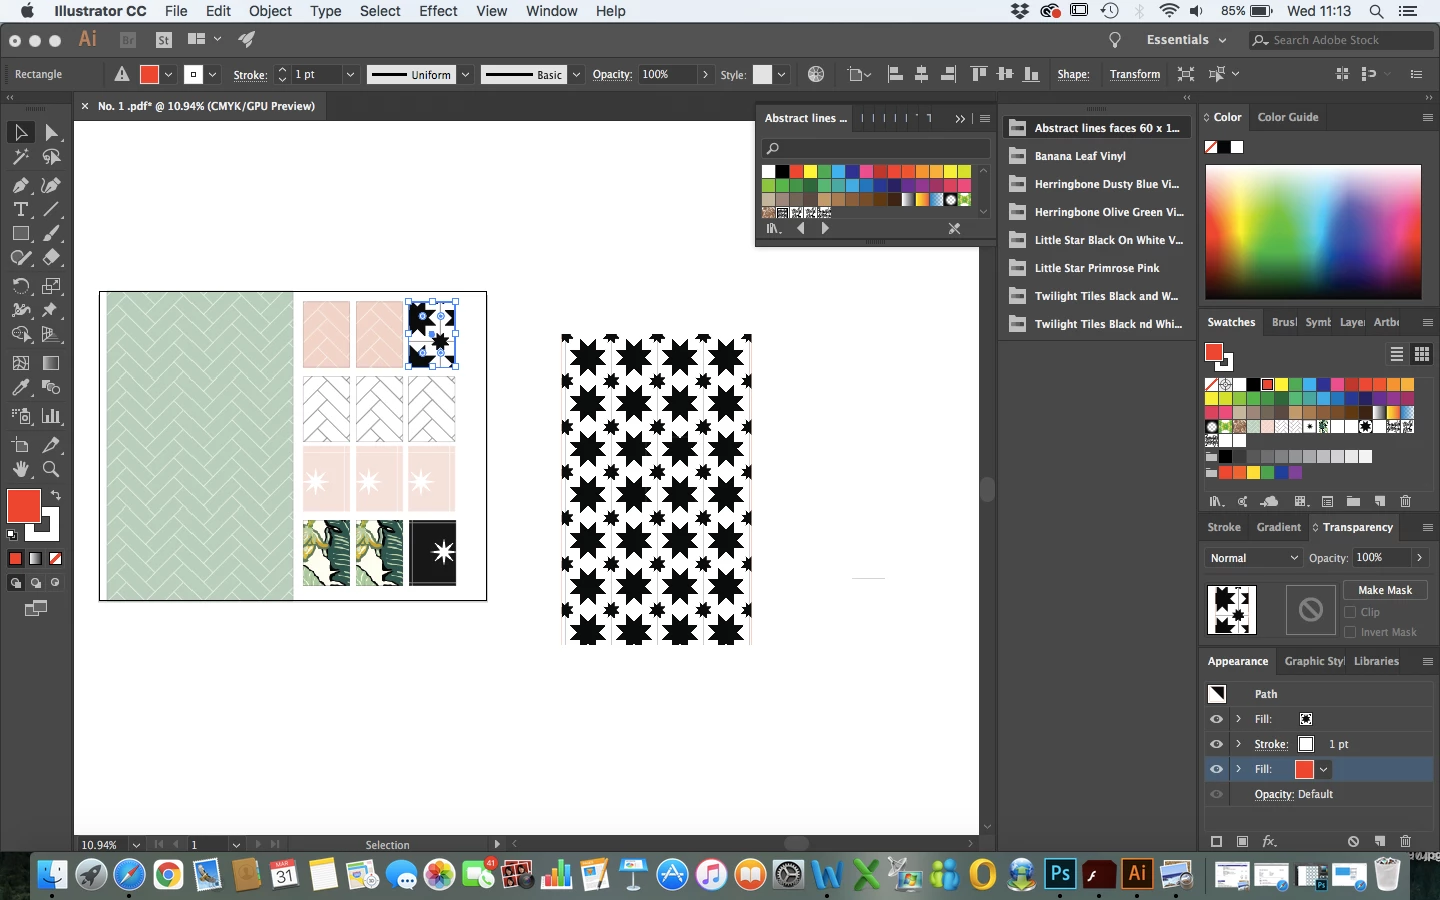Switch to Color Guide tab
Image resolution: width=1440 pixels, height=900 pixels.
[1288, 117]
